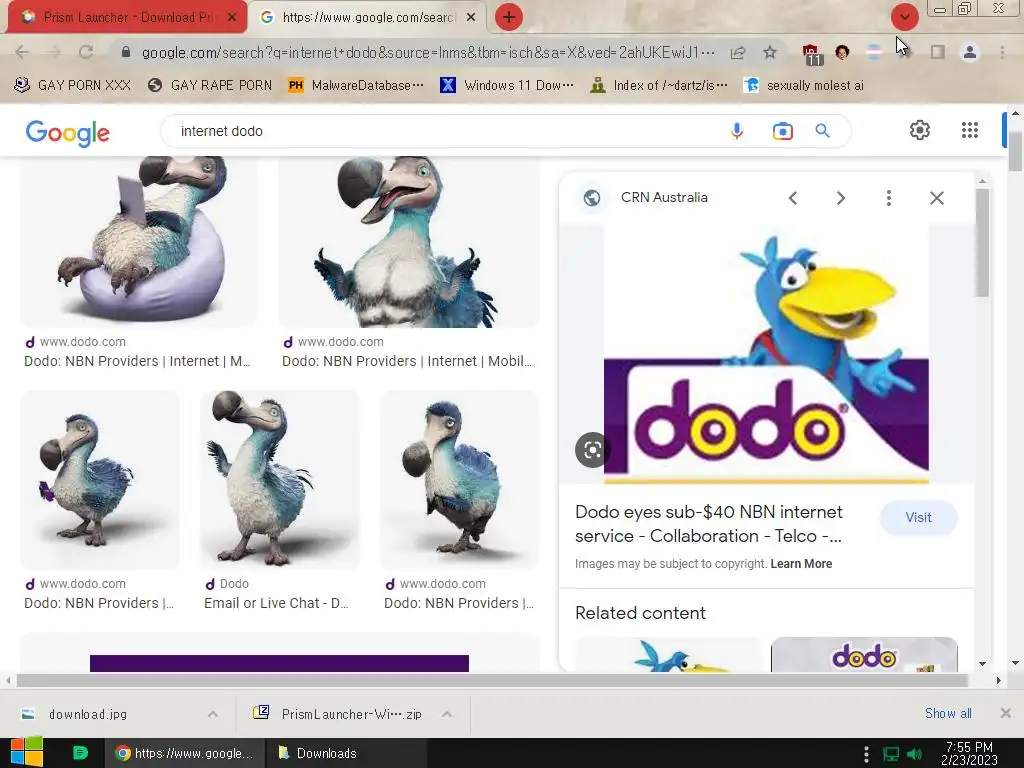Expand options for the PrismLauncher zip download

point(447,714)
